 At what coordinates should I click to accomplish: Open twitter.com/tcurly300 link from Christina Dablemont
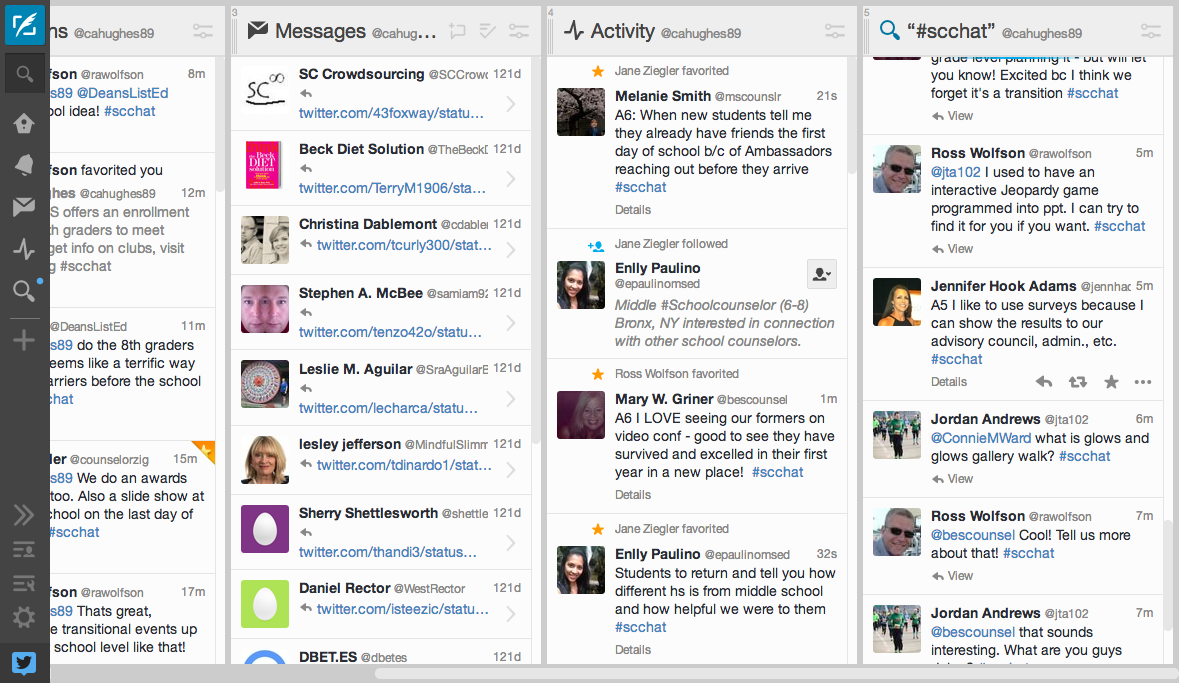(x=404, y=245)
